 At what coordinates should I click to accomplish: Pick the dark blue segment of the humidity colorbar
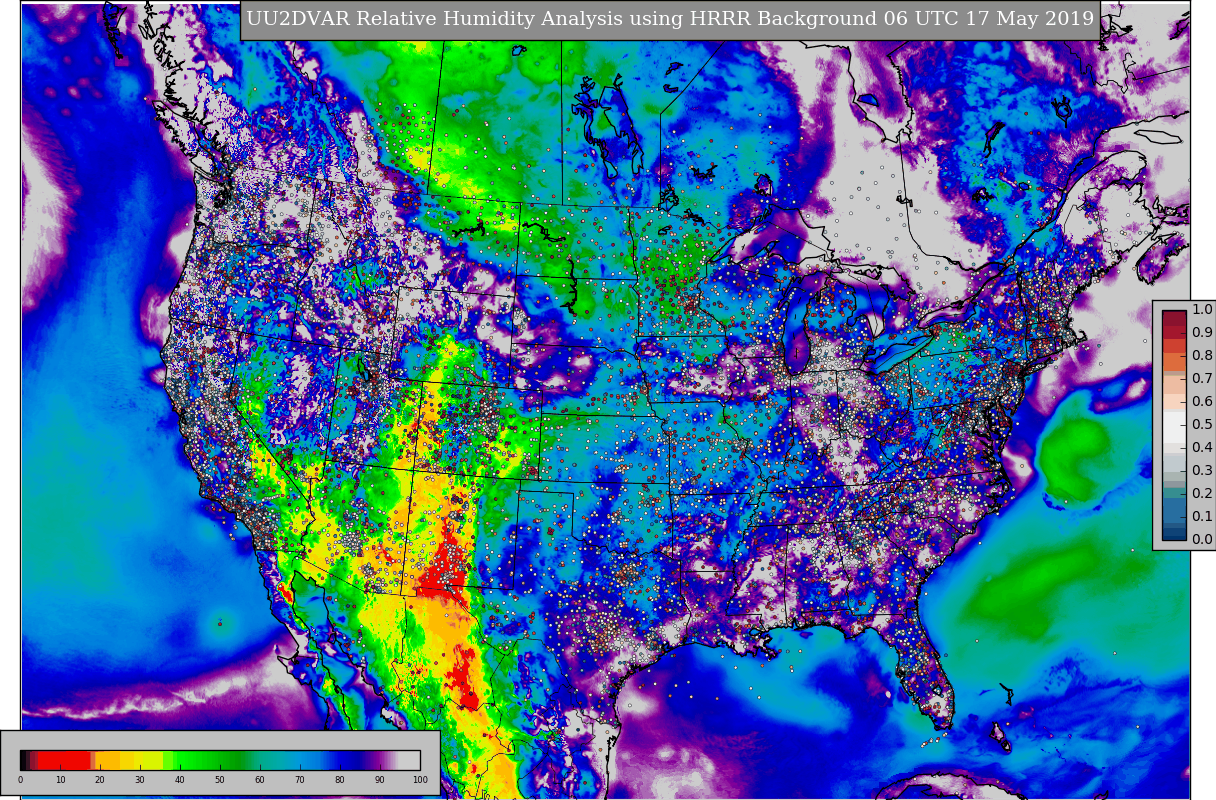point(348,760)
